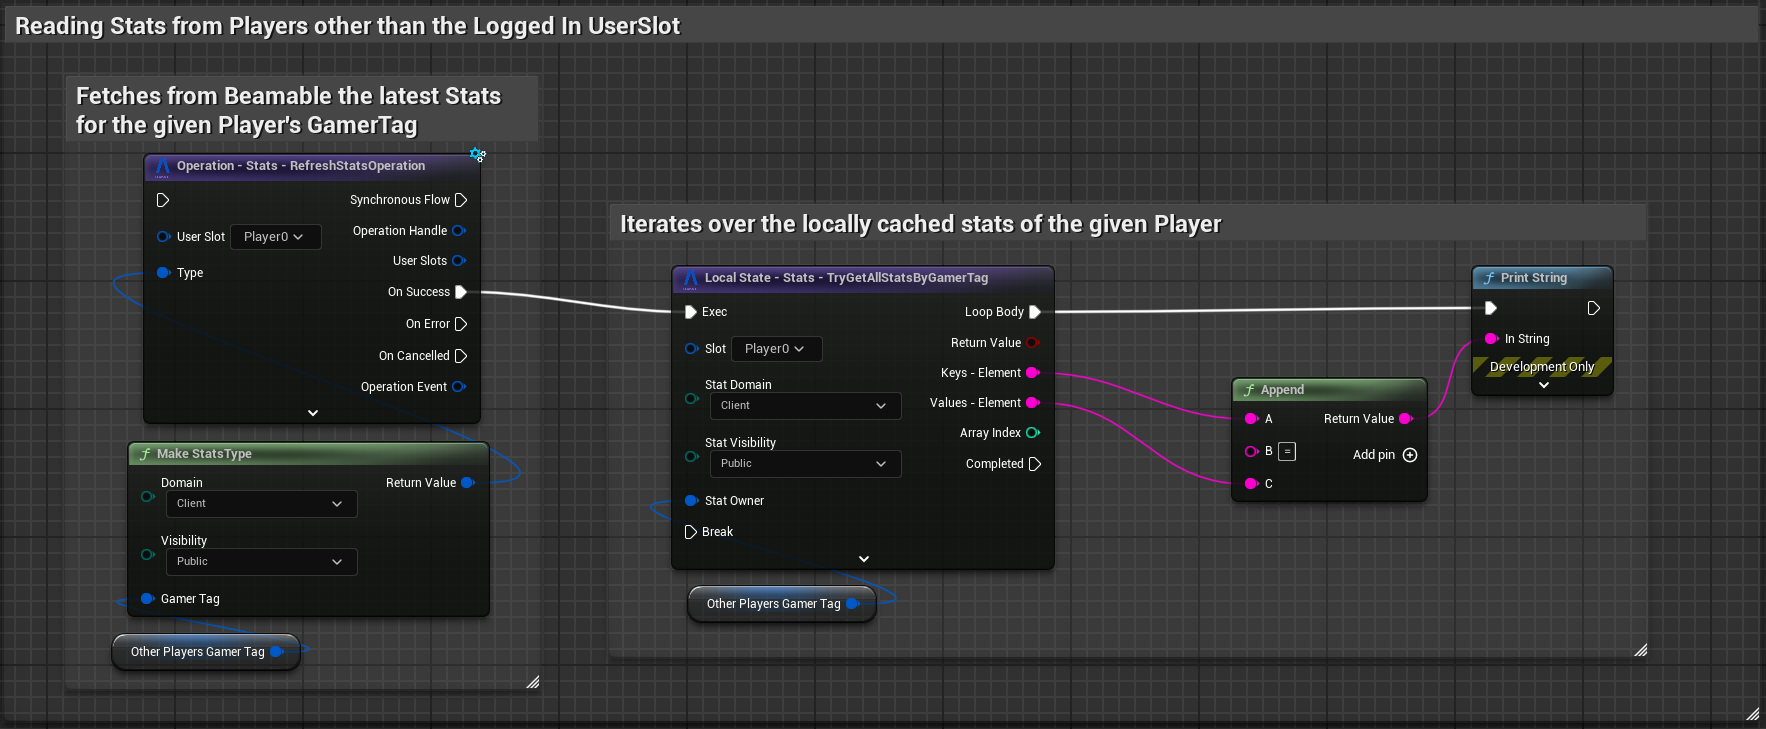Viewport: 1766px width, 729px height.
Task: Click the In String input pin
Action: pyautogui.click(x=1491, y=339)
